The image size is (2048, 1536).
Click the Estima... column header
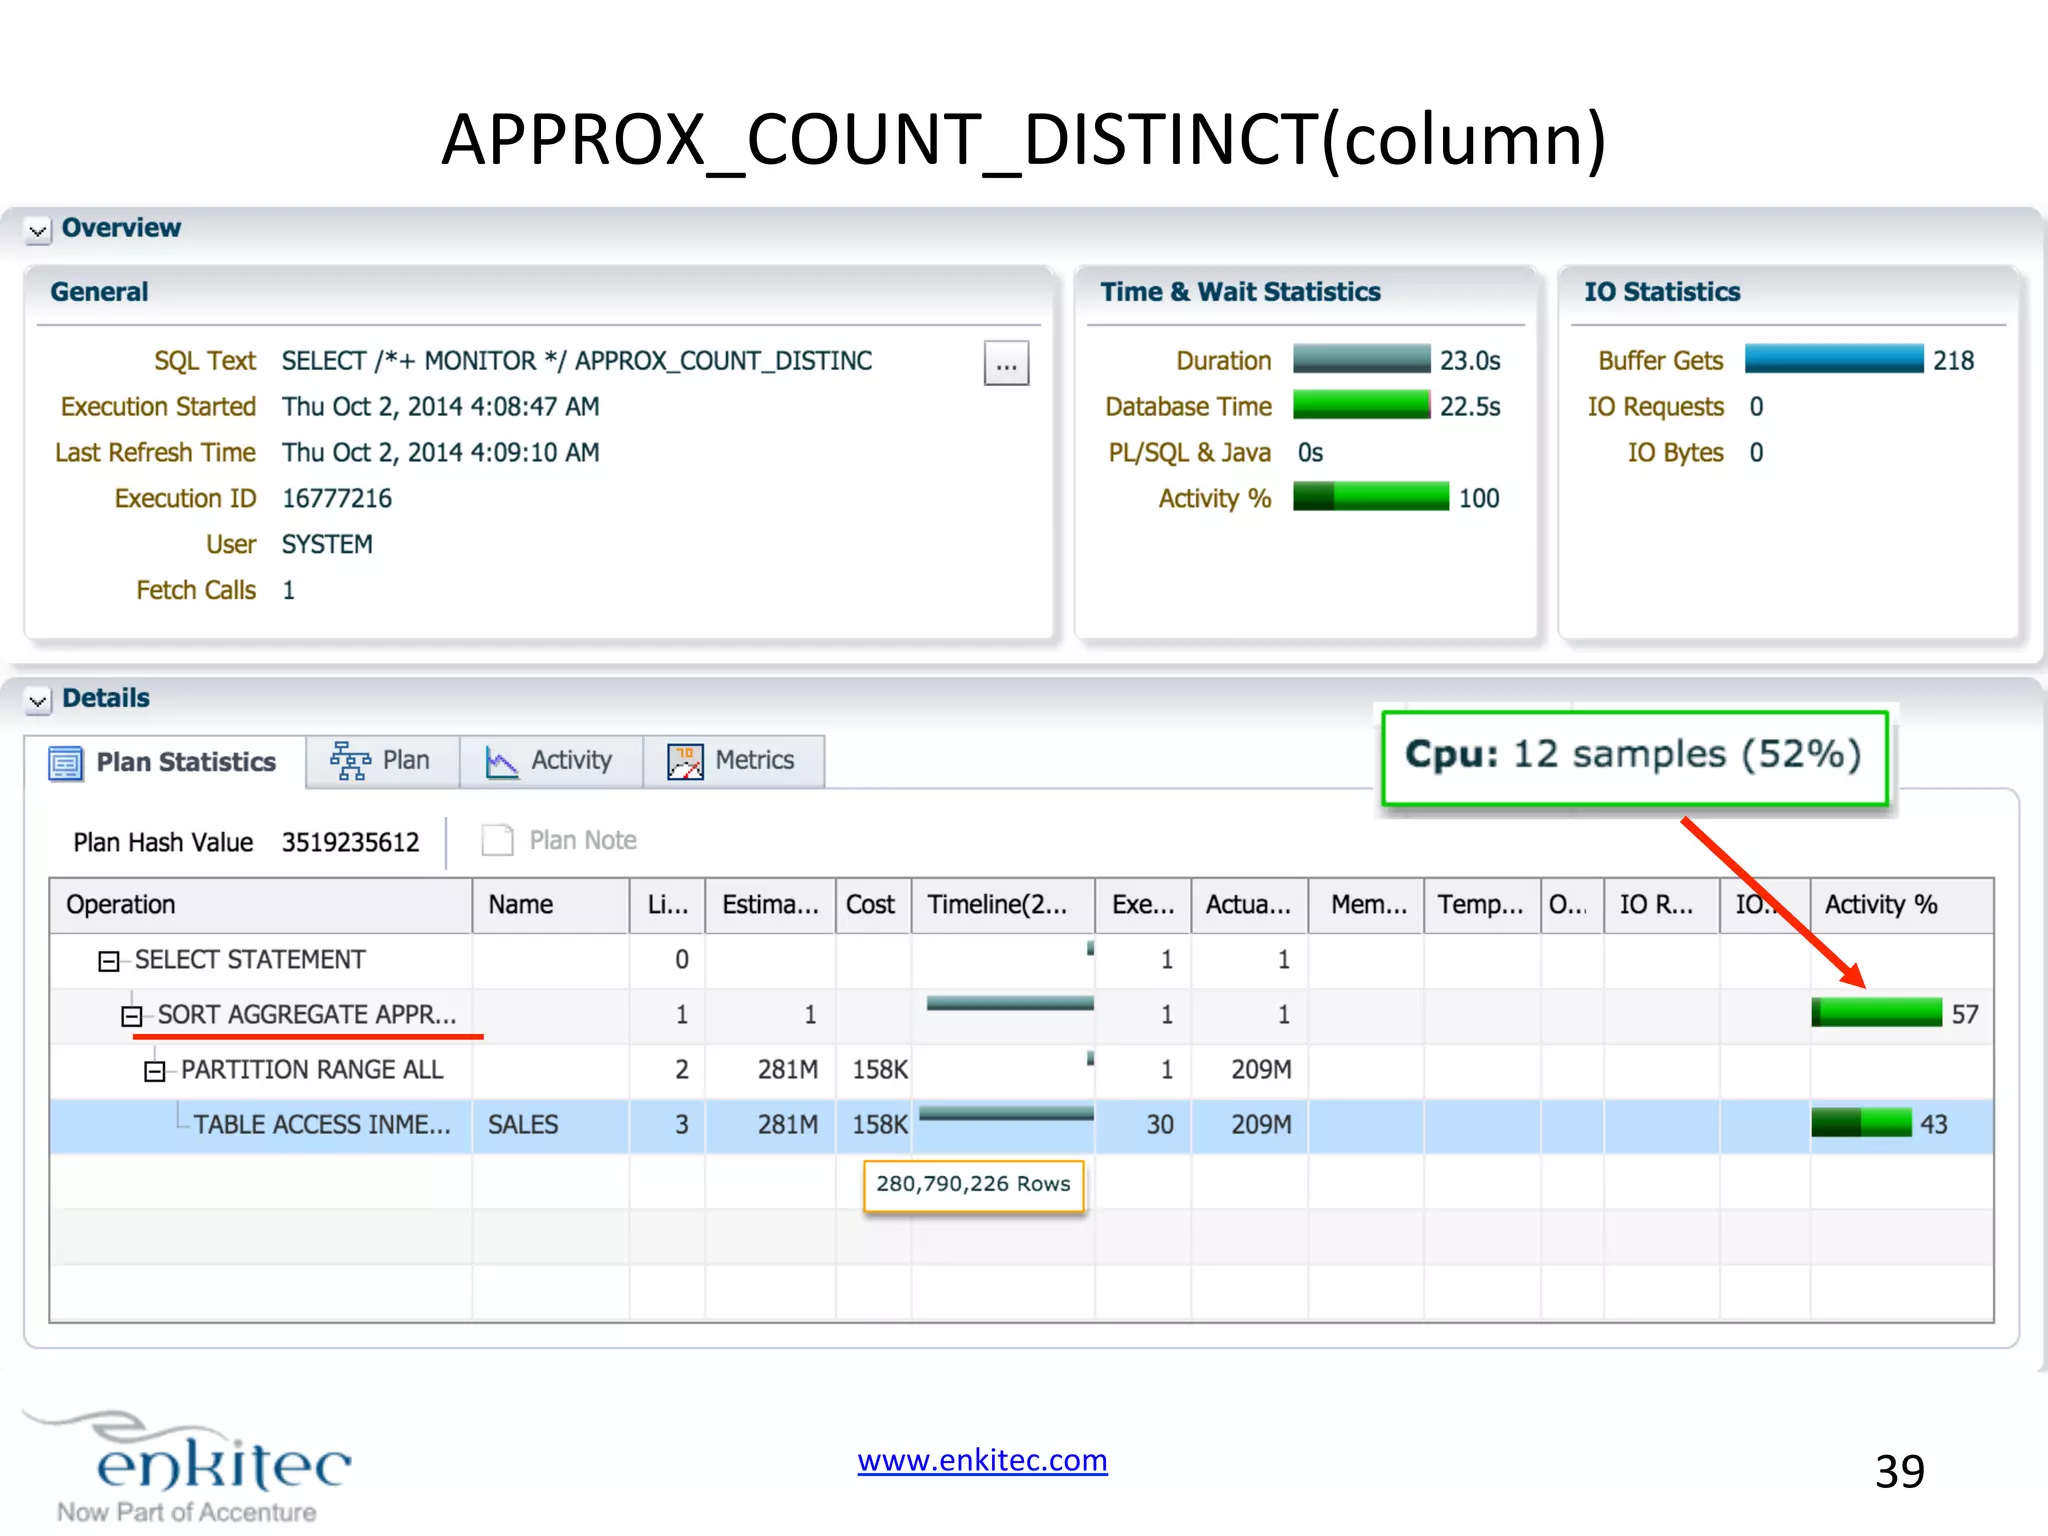pyautogui.click(x=770, y=905)
